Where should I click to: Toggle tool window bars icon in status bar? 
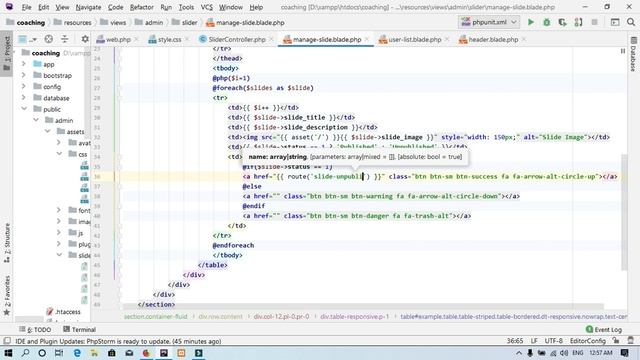pyautogui.click(x=7, y=341)
